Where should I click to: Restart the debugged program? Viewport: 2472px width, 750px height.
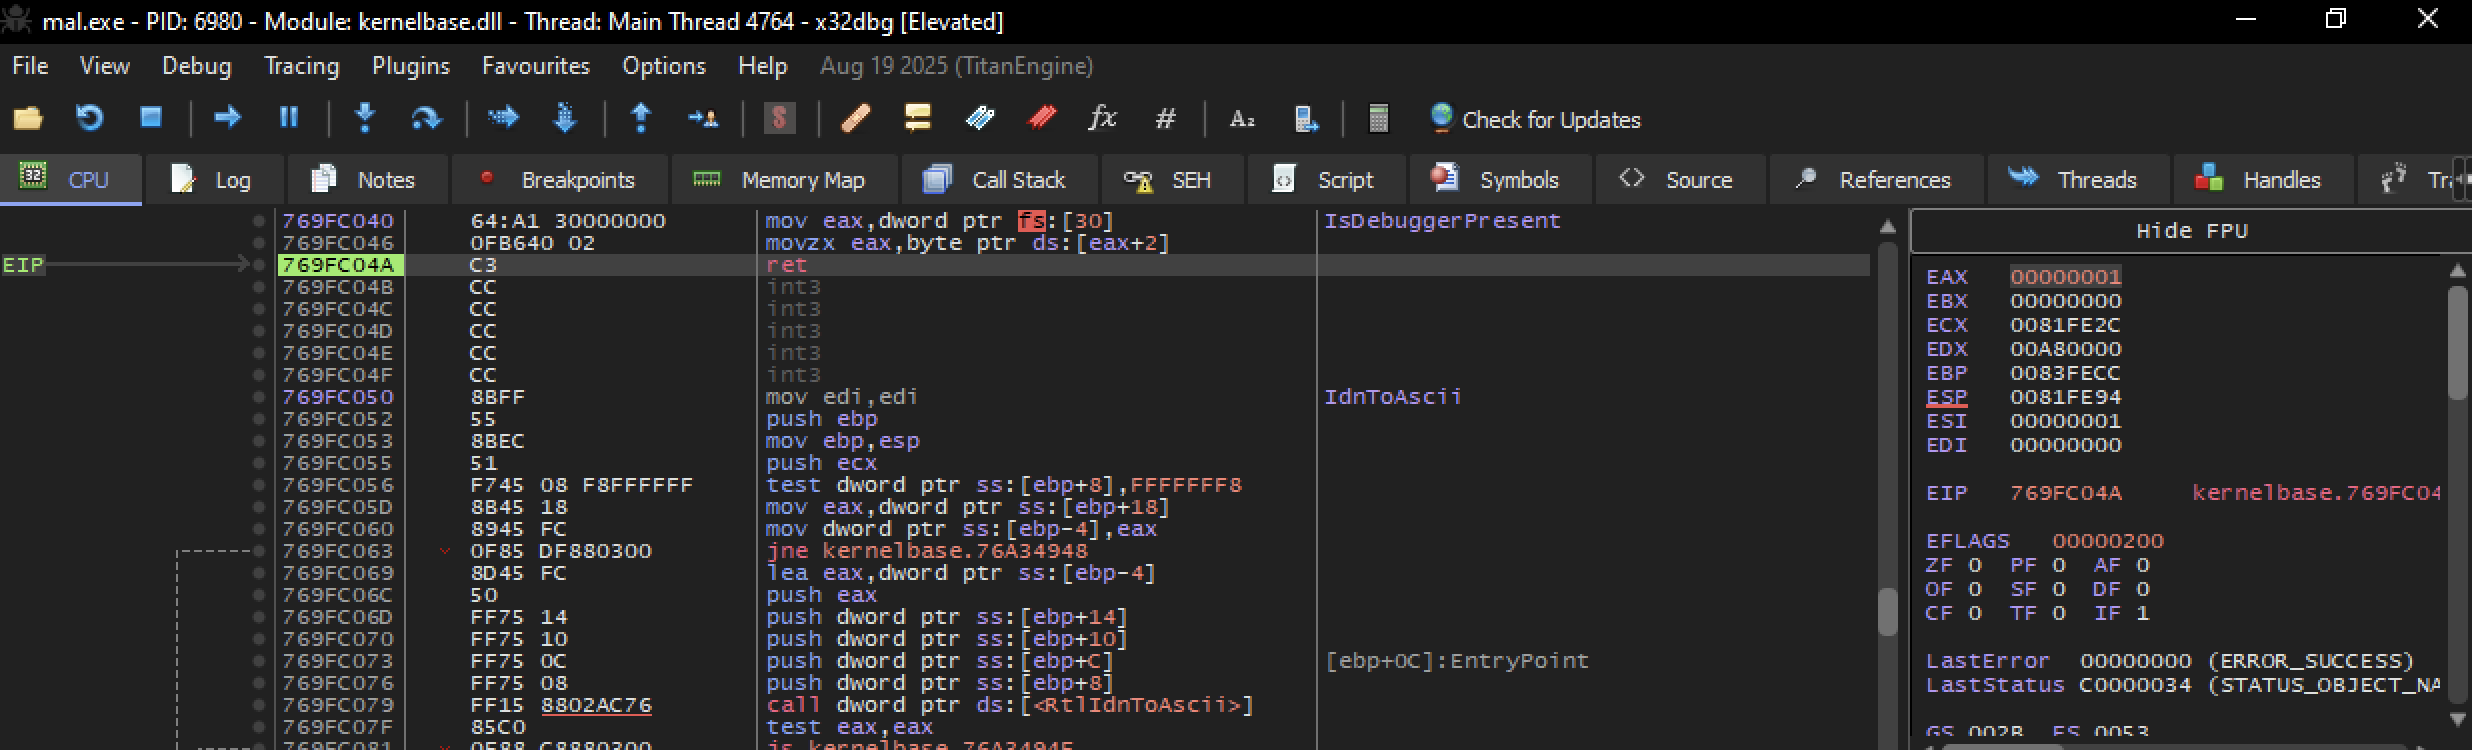pyautogui.click(x=90, y=119)
